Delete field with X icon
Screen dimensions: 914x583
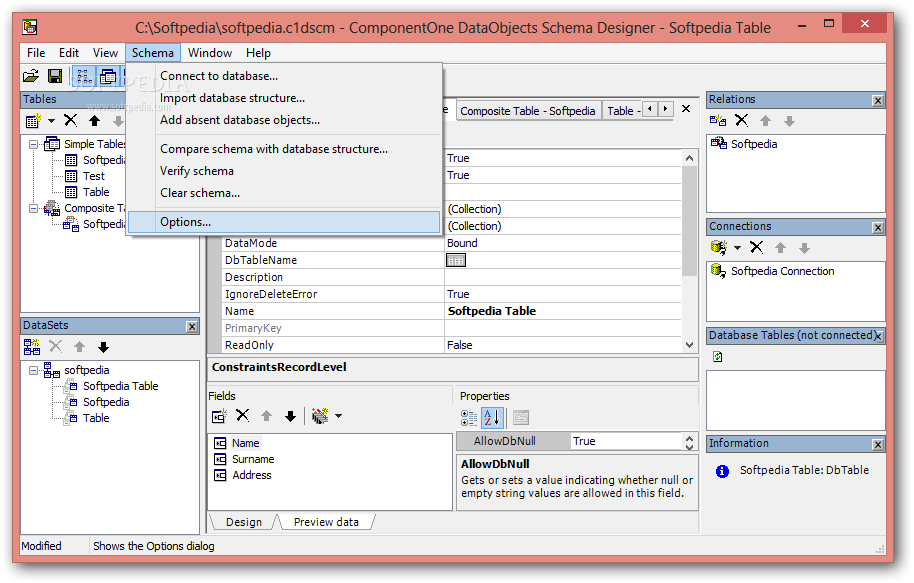coord(242,416)
